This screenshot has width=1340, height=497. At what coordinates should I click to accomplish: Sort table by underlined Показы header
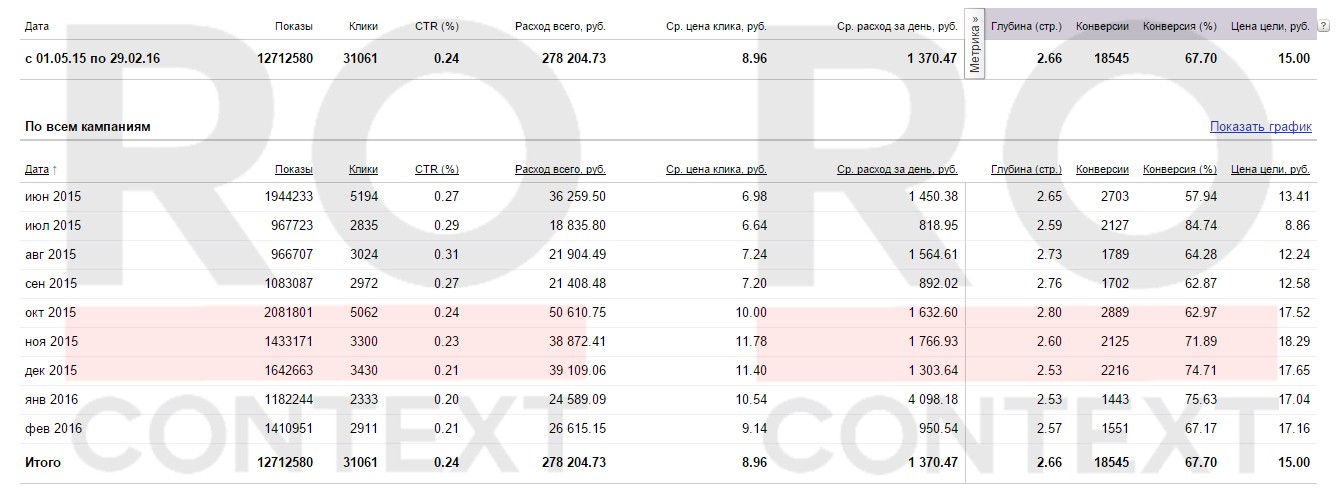[293, 170]
